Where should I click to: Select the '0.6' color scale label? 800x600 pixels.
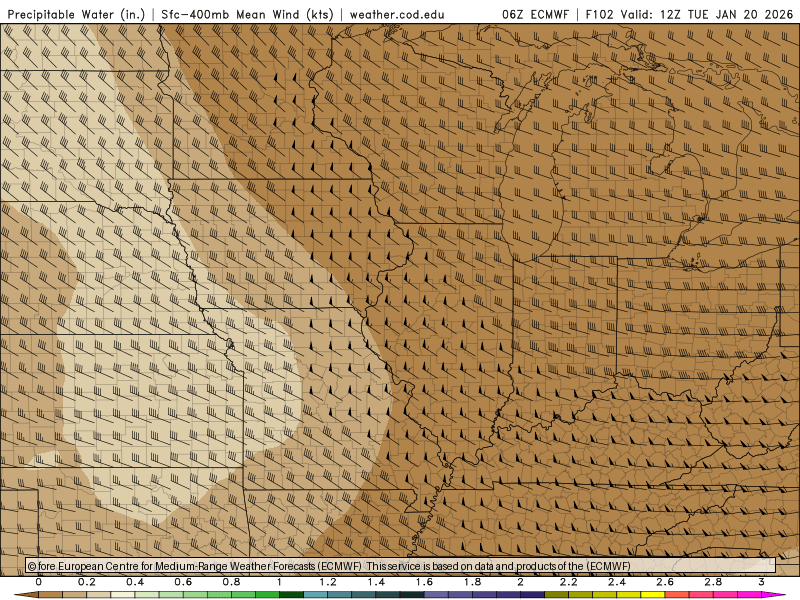tap(183, 582)
